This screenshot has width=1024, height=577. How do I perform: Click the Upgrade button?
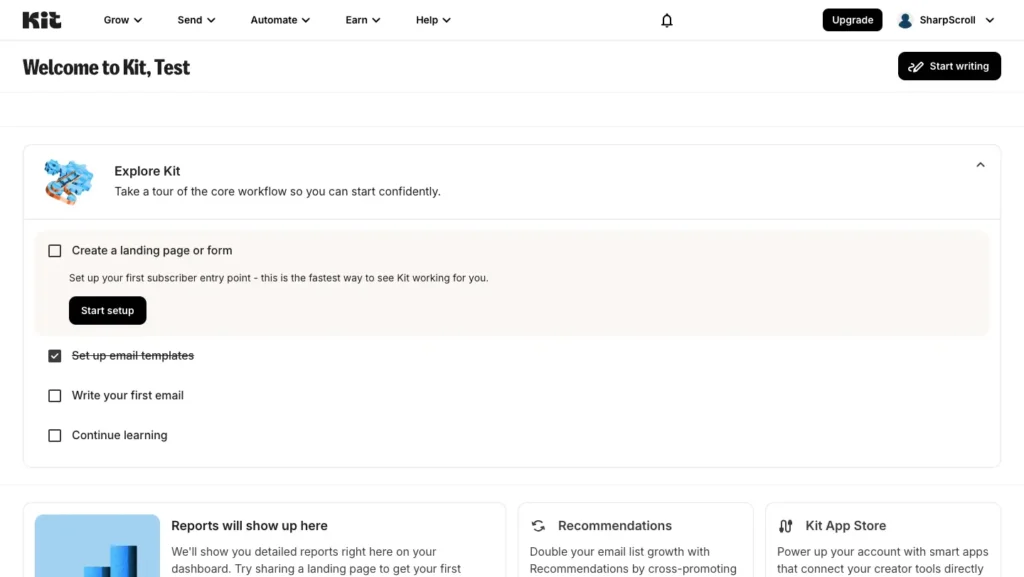point(852,20)
